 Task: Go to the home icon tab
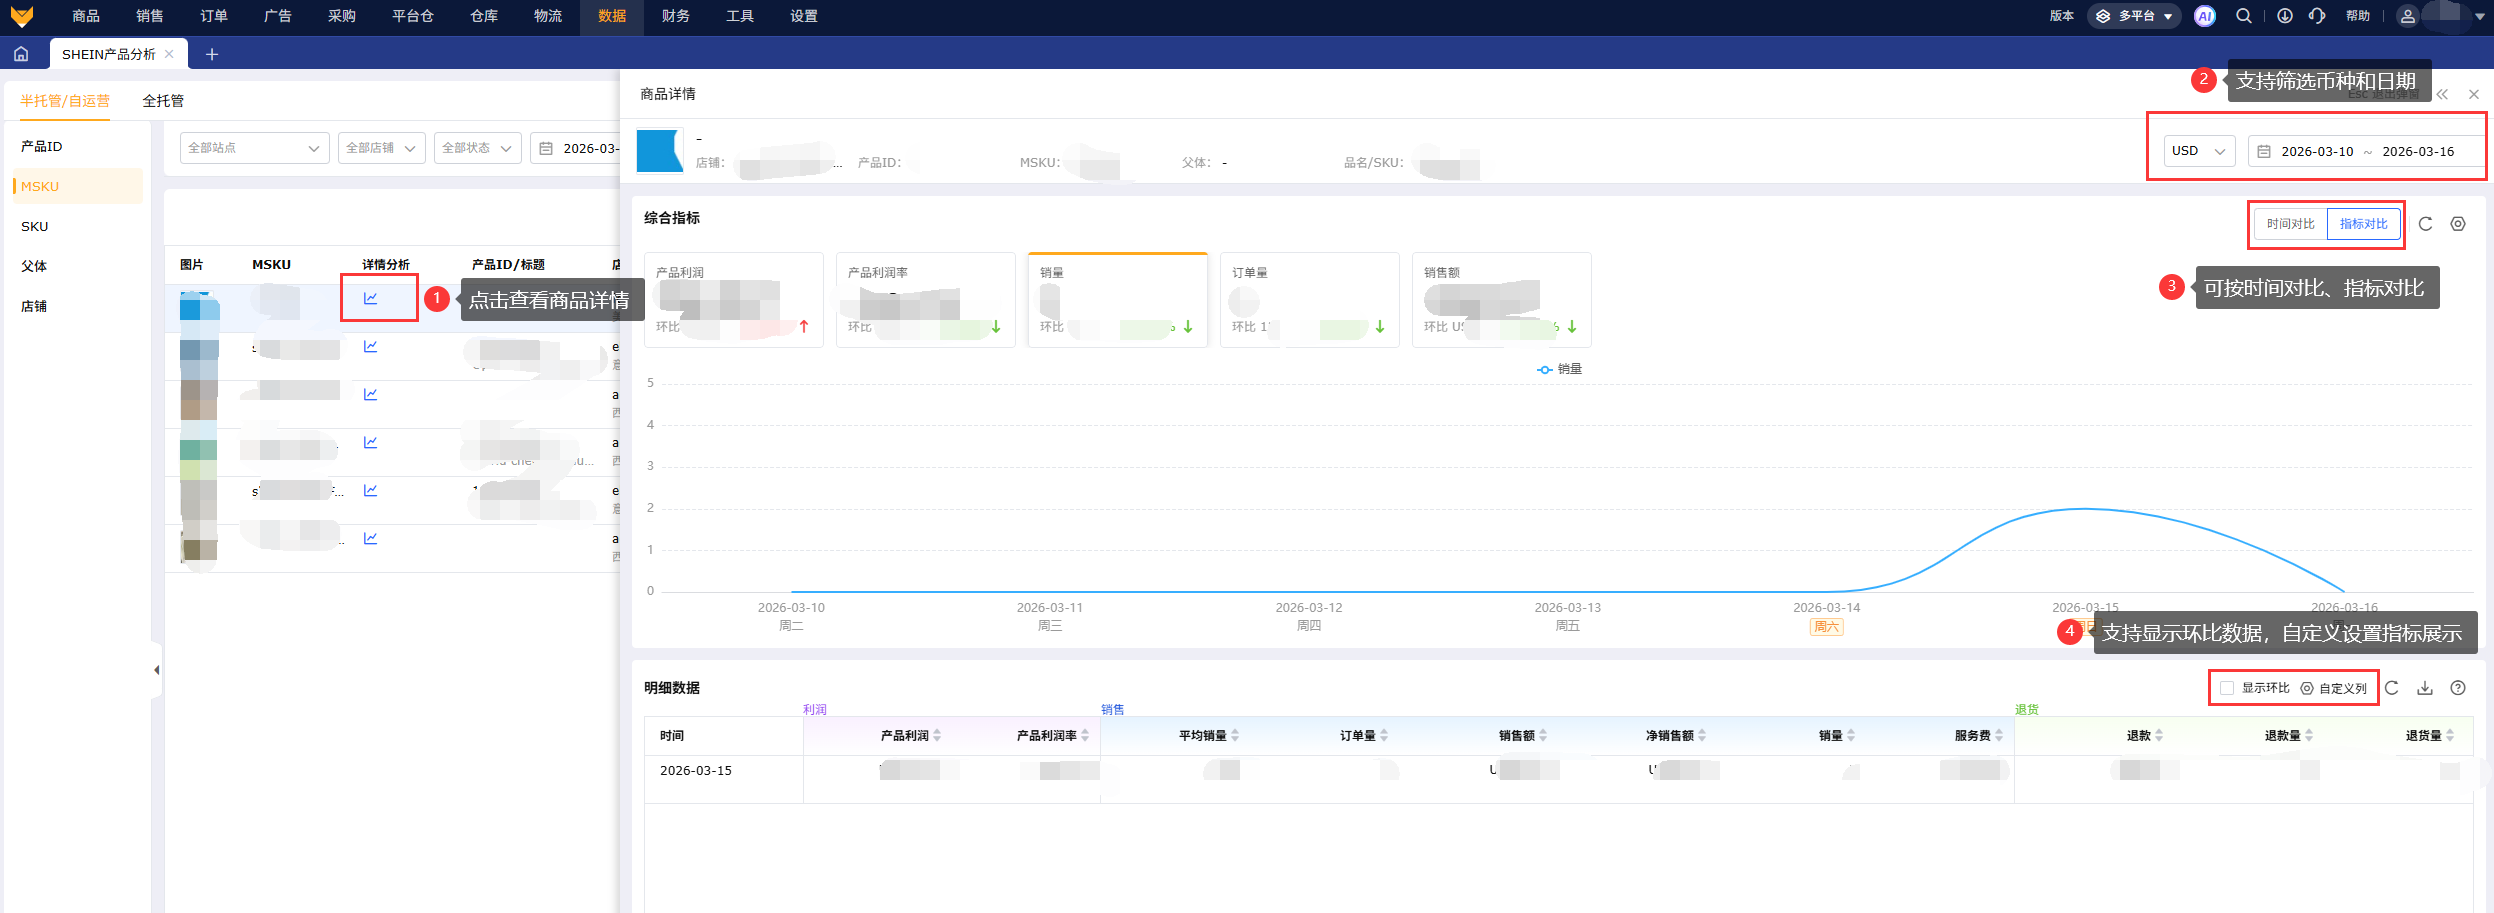click(21, 54)
